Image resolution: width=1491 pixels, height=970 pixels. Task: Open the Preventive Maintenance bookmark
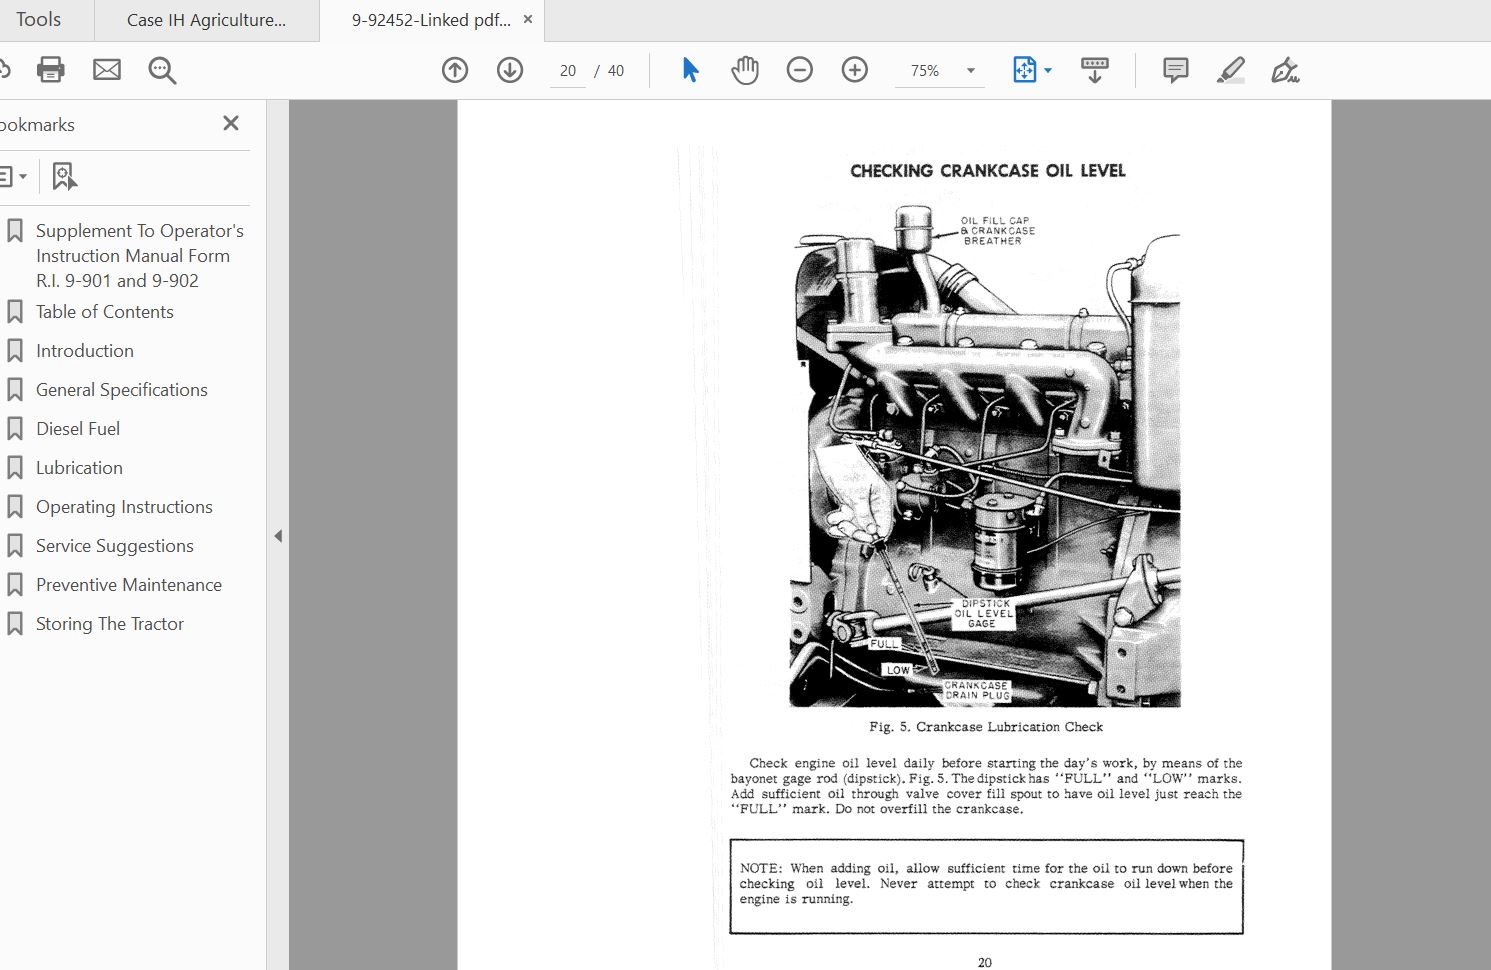(129, 585)
